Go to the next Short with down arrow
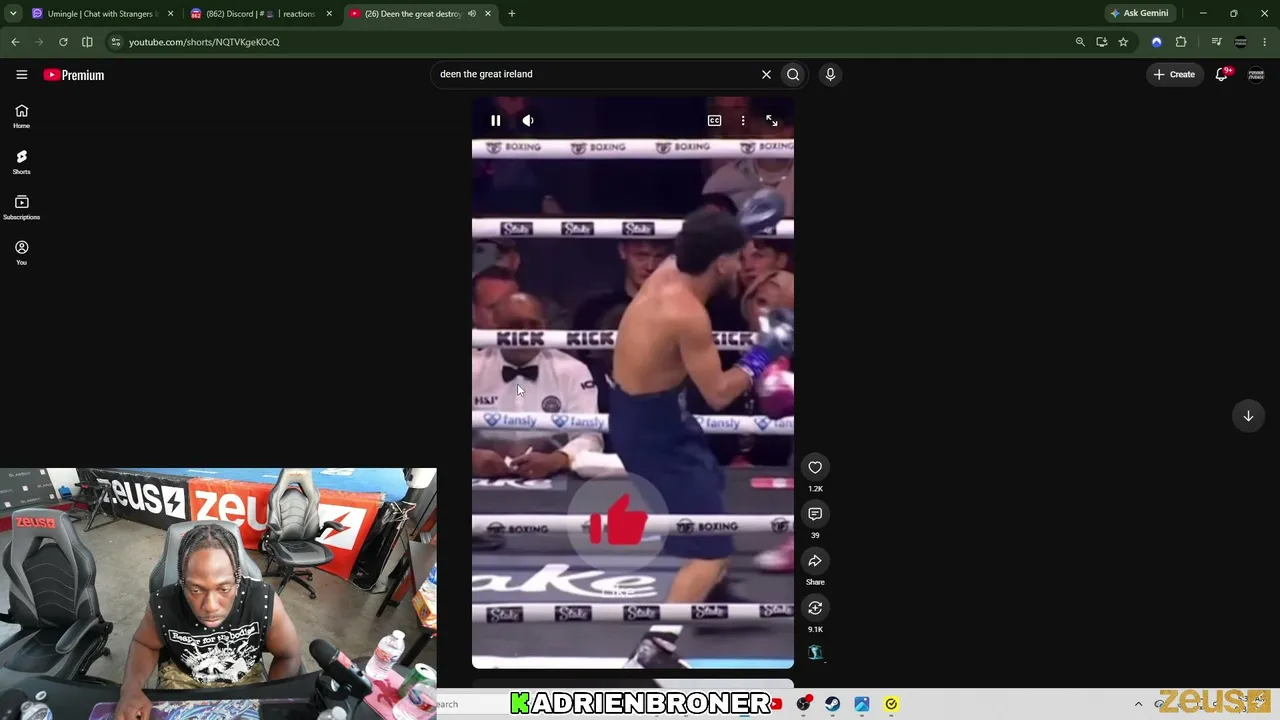This screenshot has height=720, width=1280. tap(1248, 416)
